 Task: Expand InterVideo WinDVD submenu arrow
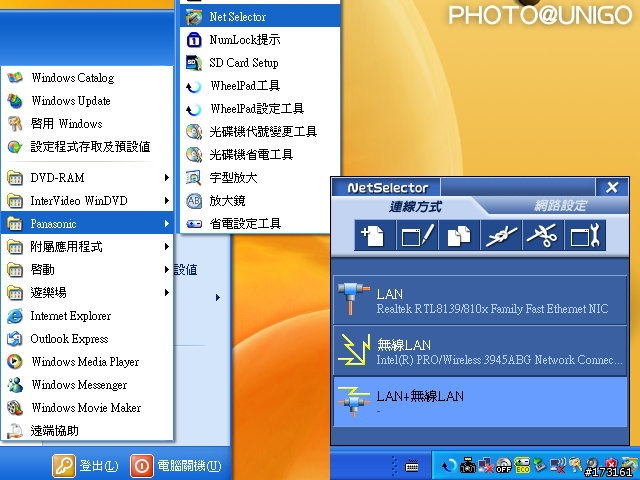[x=167, y=200]
